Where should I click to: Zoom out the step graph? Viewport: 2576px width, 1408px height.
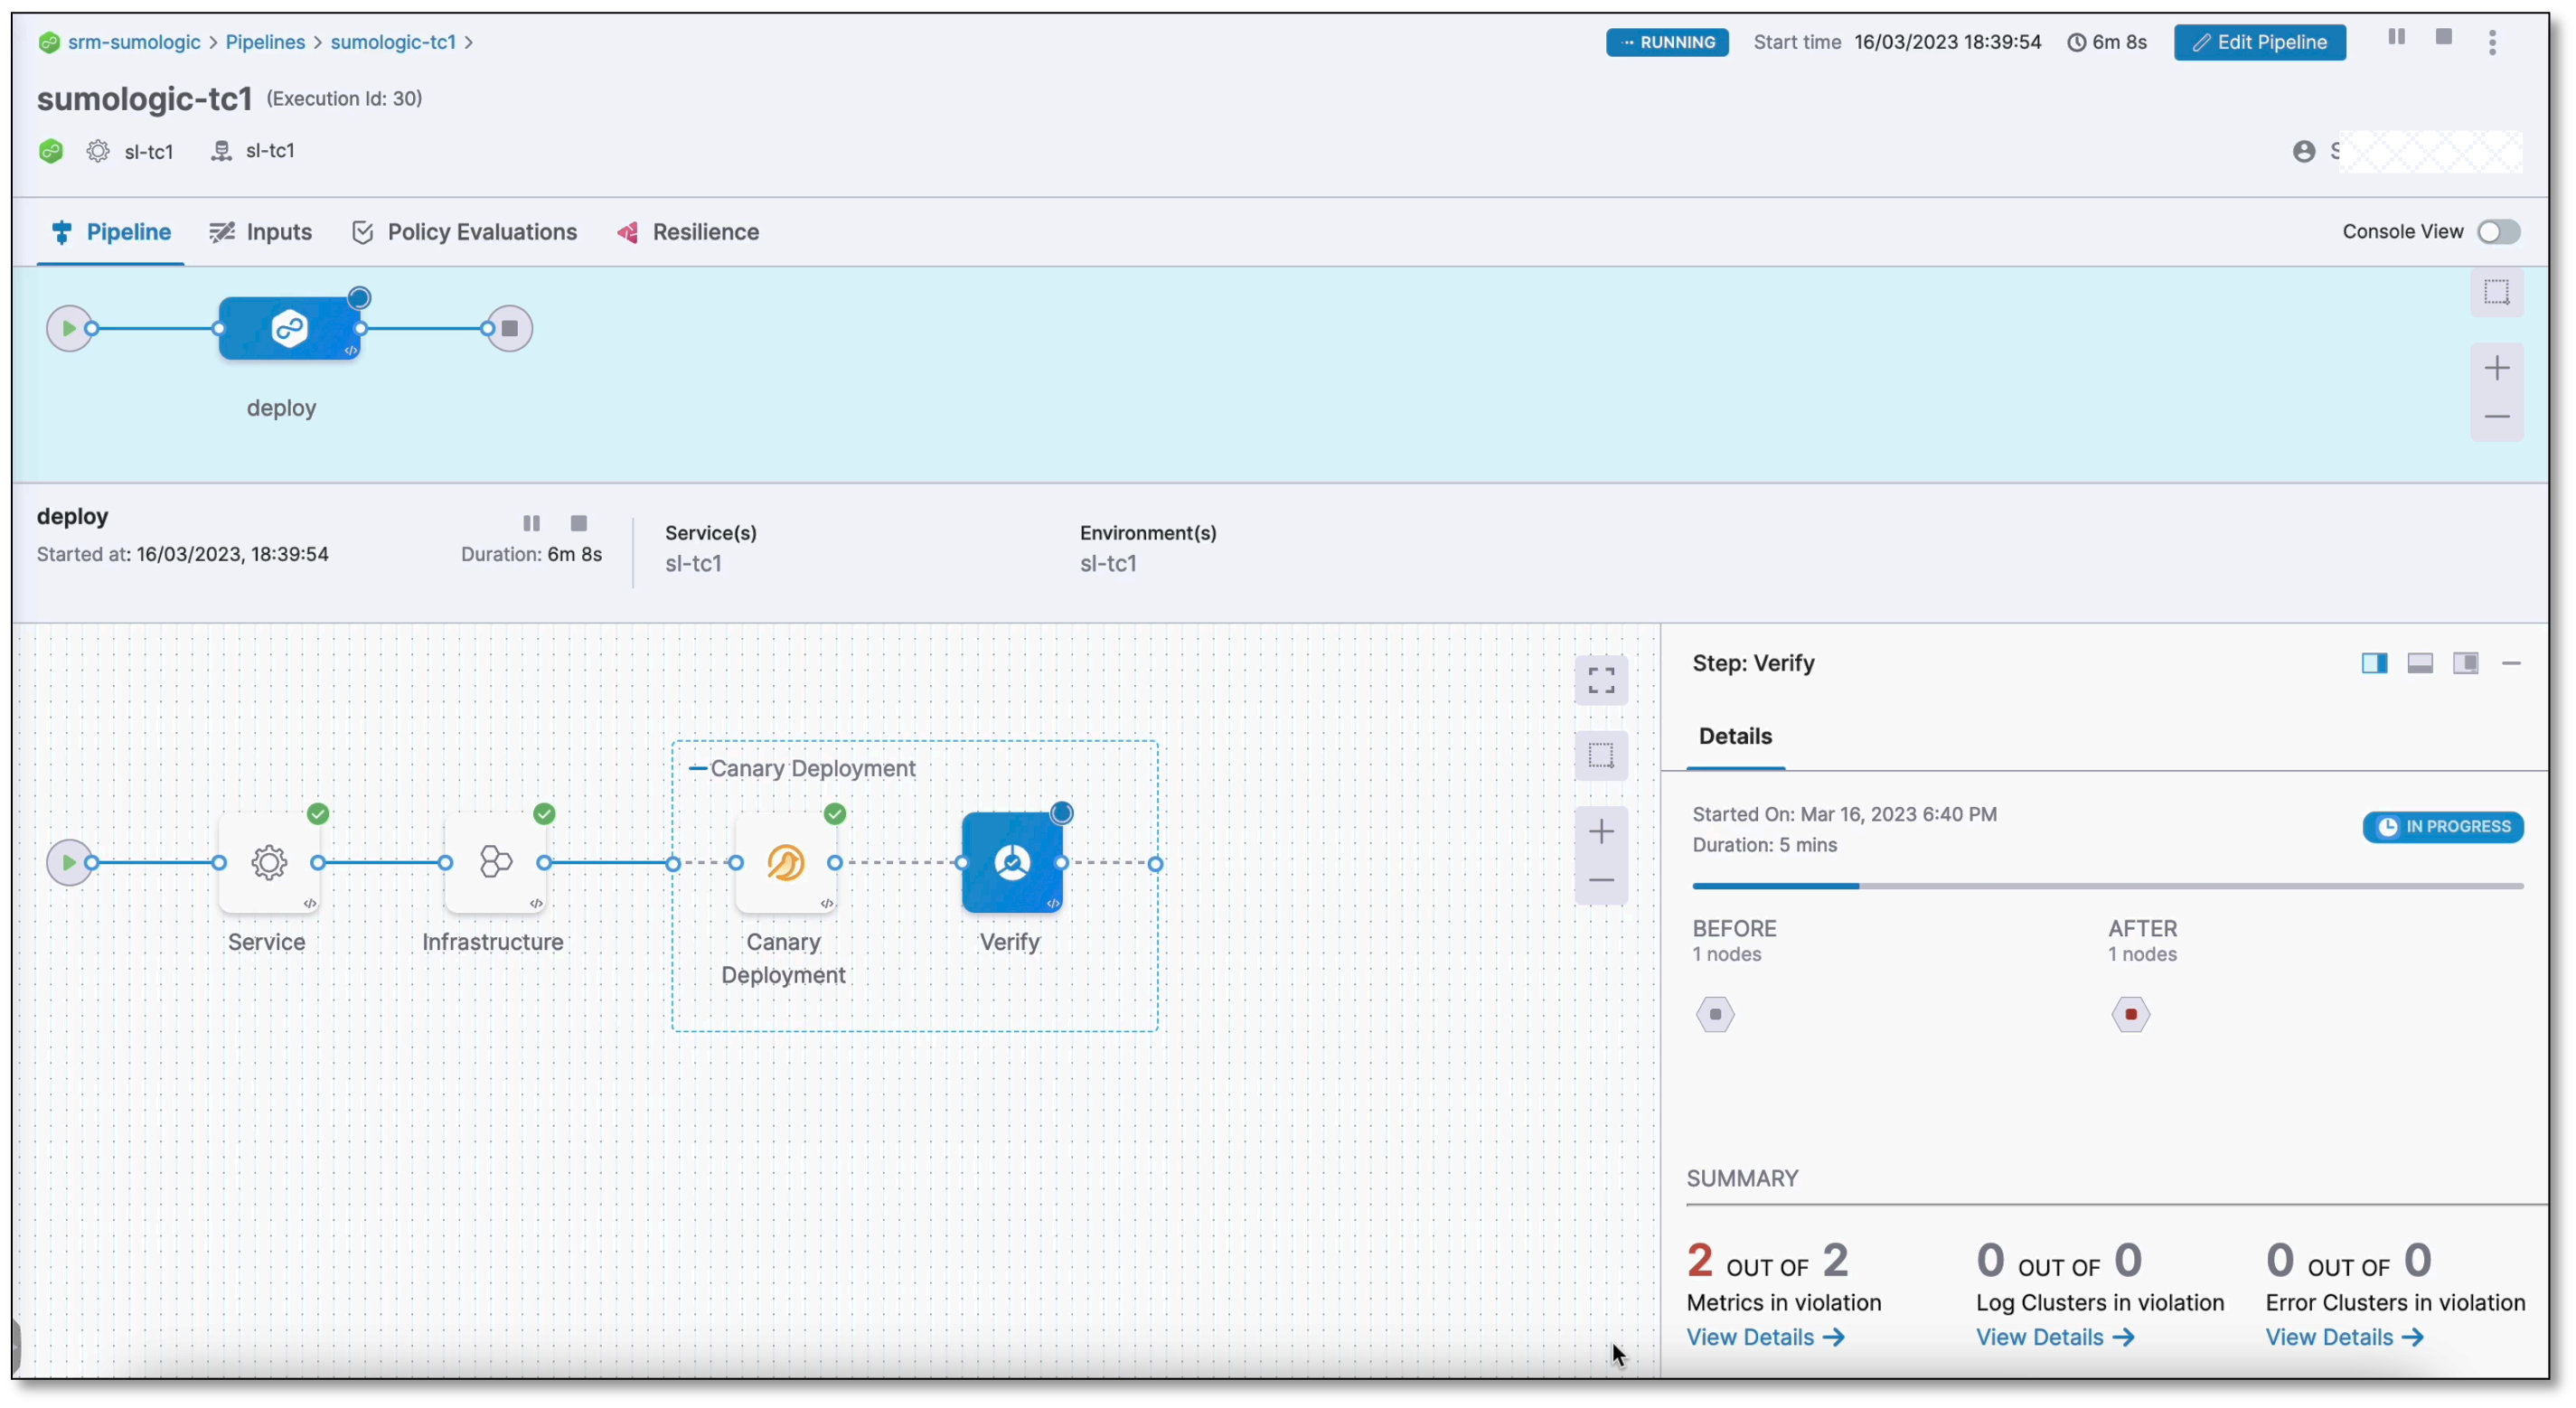point(1601,880)
